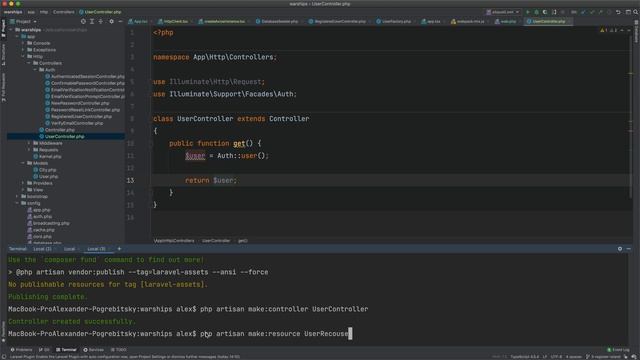The width and height of the screenshot is (640, 360).
Task: Locate current file in Project tree icon
Action: (x=83, y=21)
